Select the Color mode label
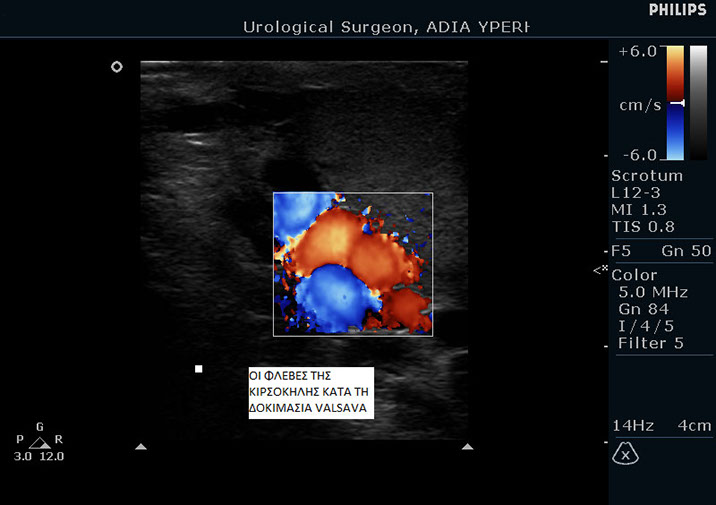716x505 pixels. (634, 275)
